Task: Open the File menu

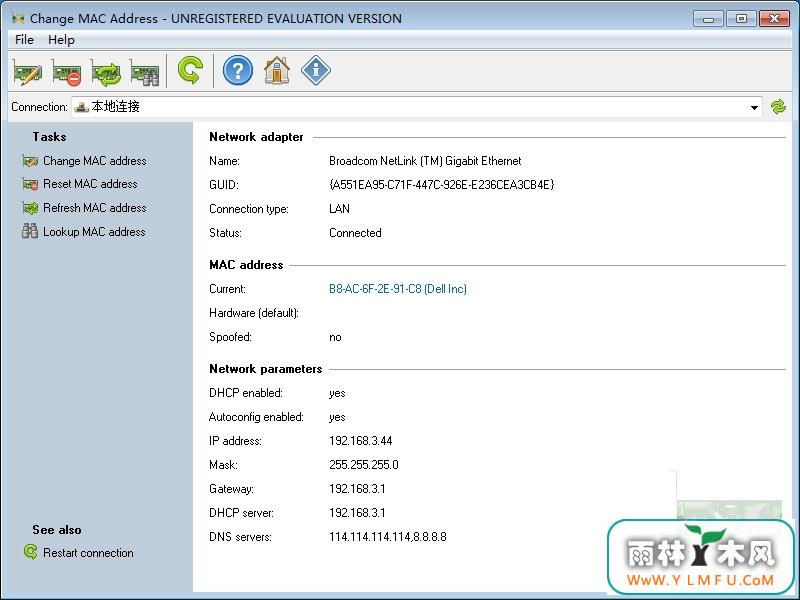Action: tap(24, 40)
